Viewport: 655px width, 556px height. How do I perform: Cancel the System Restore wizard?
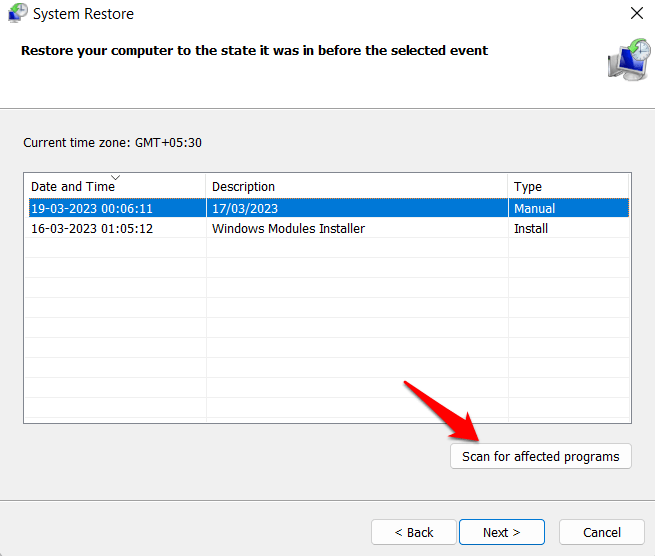coord(601,532)
